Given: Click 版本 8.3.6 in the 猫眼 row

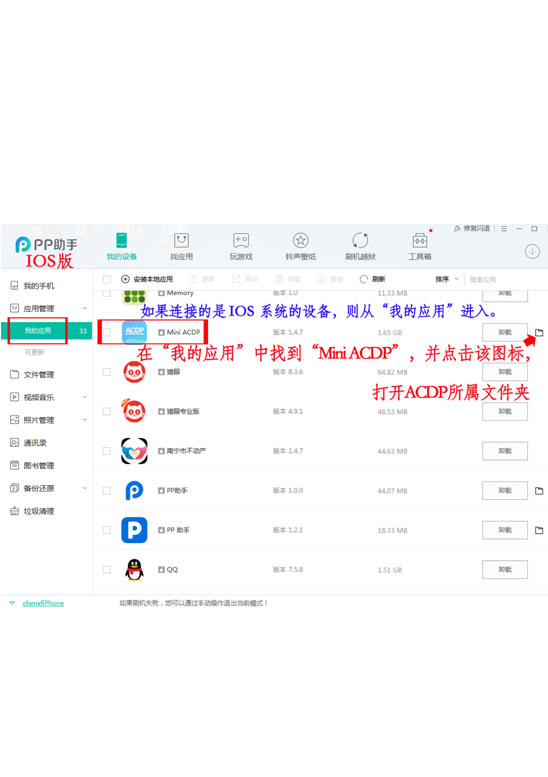Looking at the screenshot, I should [x=288, y=372].
